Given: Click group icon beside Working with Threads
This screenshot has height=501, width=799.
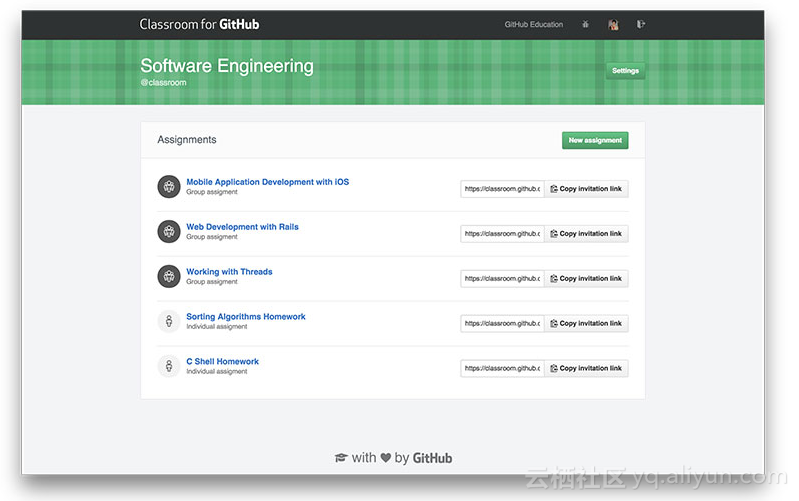Looking at the screenshot, I should pos(169,276).
